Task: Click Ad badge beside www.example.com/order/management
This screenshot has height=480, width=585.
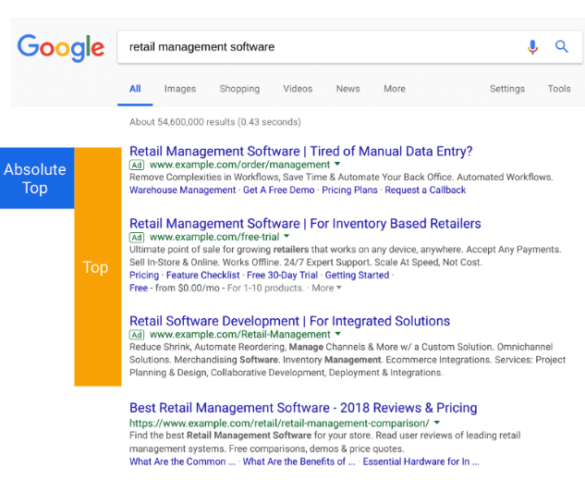Action: (137, 164)
